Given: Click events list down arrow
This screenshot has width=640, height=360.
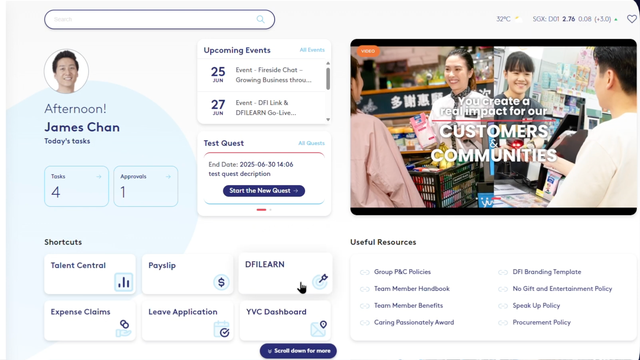Looking at the screenshot, I should 328,120.
